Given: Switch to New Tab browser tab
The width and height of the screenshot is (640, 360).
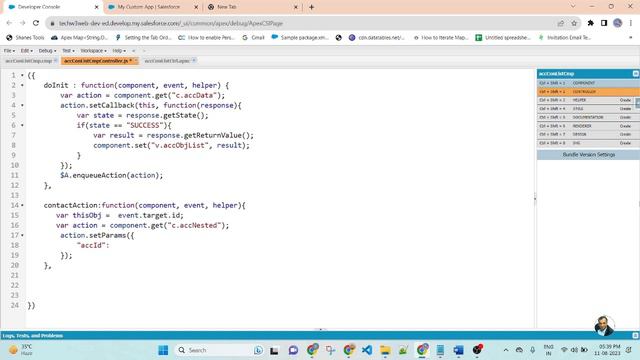Looking at the screenshot, I should coord(253,7).
